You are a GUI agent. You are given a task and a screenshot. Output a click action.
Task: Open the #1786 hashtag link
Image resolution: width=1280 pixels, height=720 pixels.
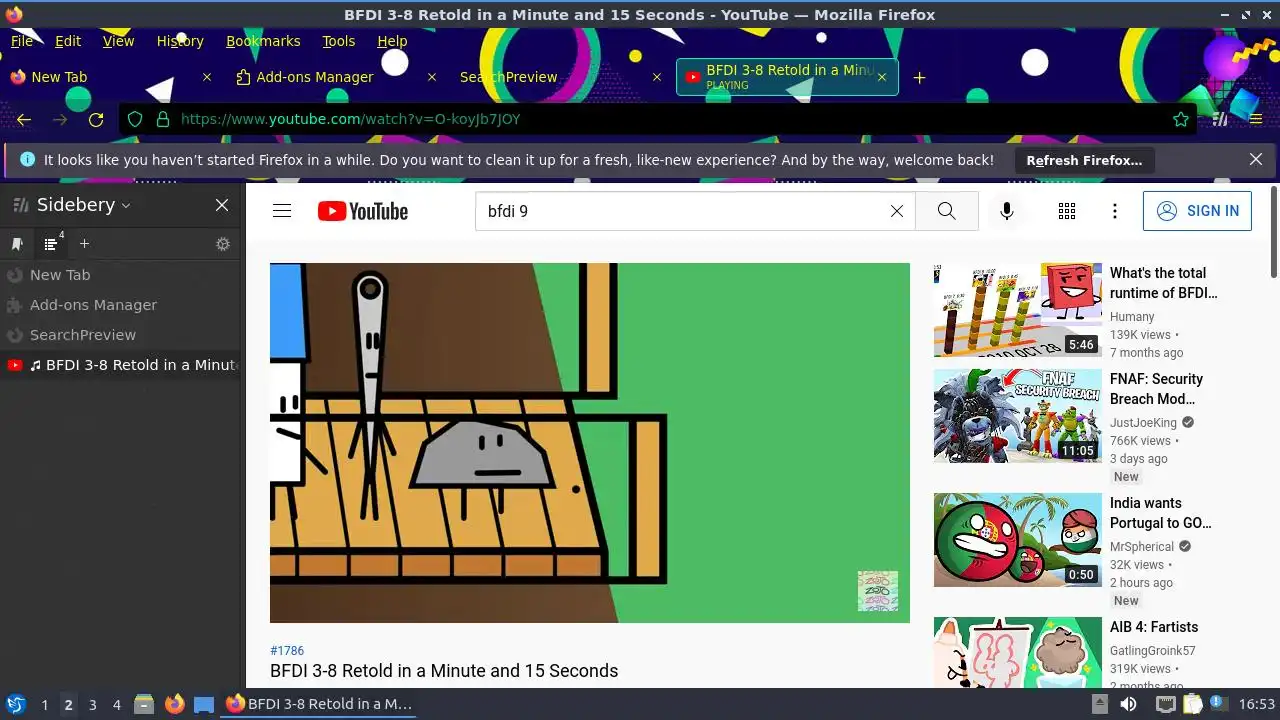(x=287, y=650)
